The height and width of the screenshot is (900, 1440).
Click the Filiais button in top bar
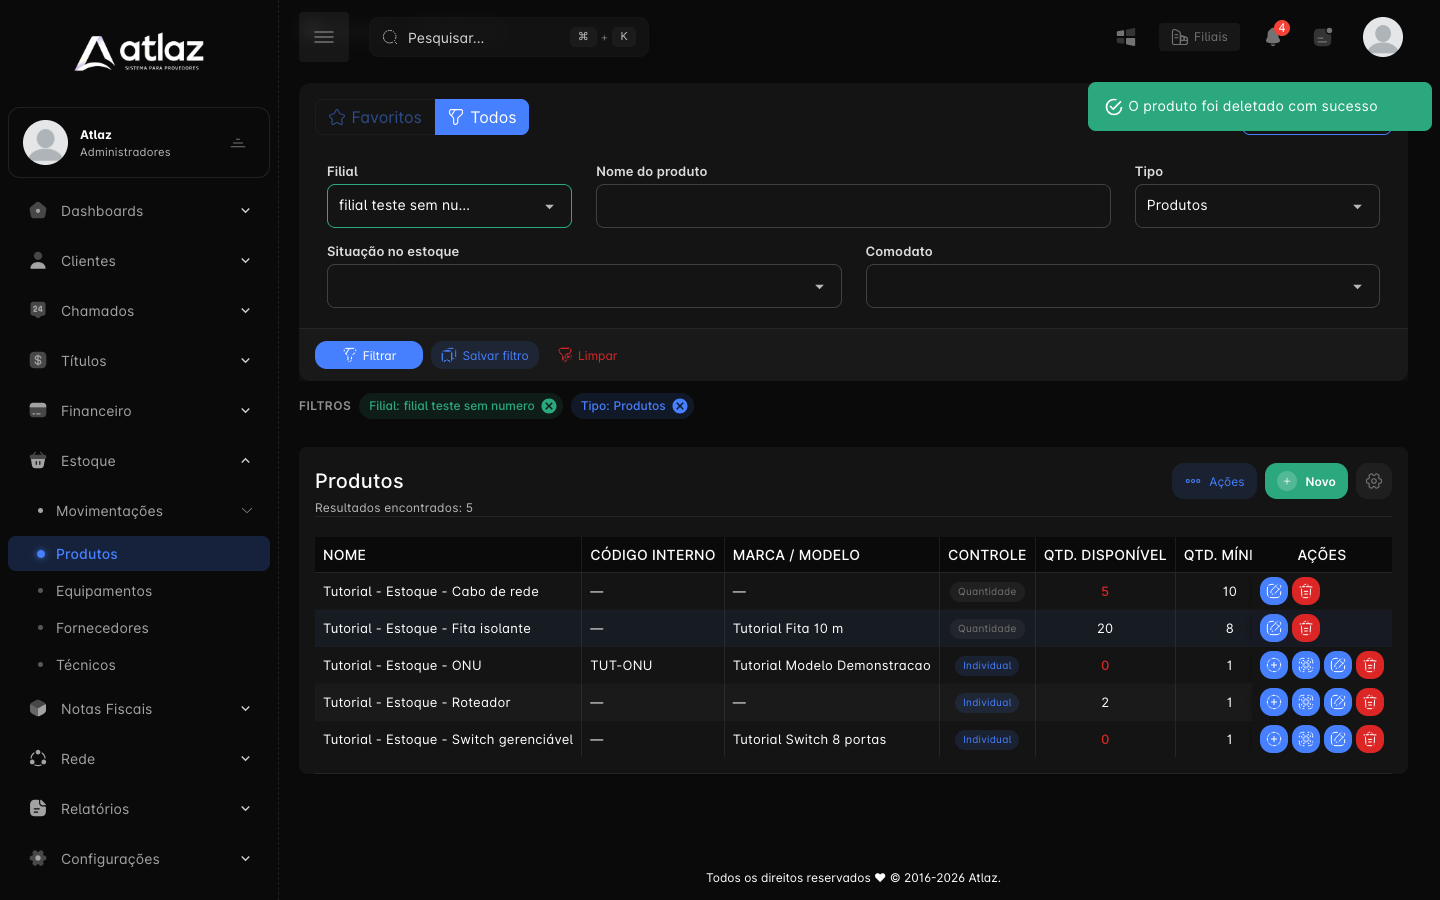tap(1199, 37)
